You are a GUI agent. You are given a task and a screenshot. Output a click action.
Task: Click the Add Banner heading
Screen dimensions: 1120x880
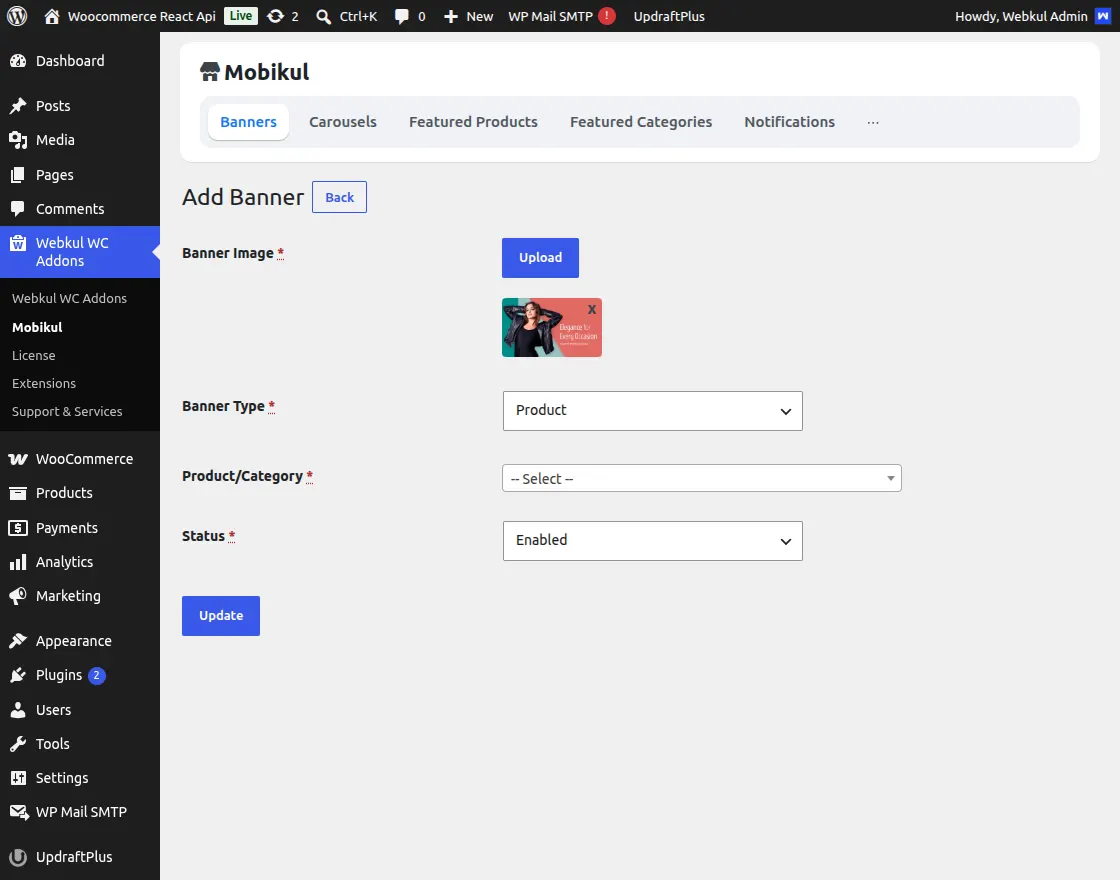(x=243, y=197)
